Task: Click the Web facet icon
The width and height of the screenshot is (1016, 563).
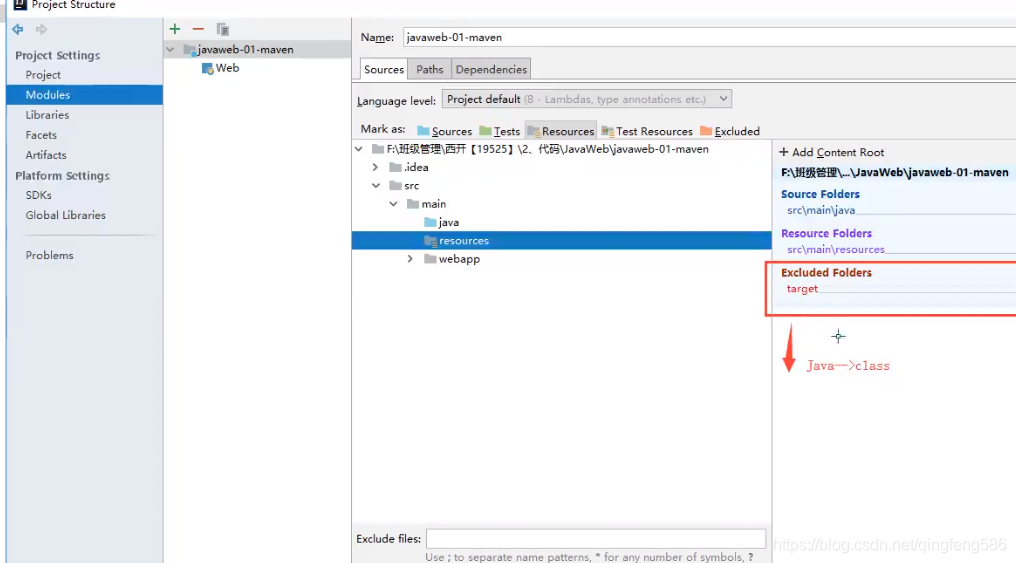Action: point(207,68)
